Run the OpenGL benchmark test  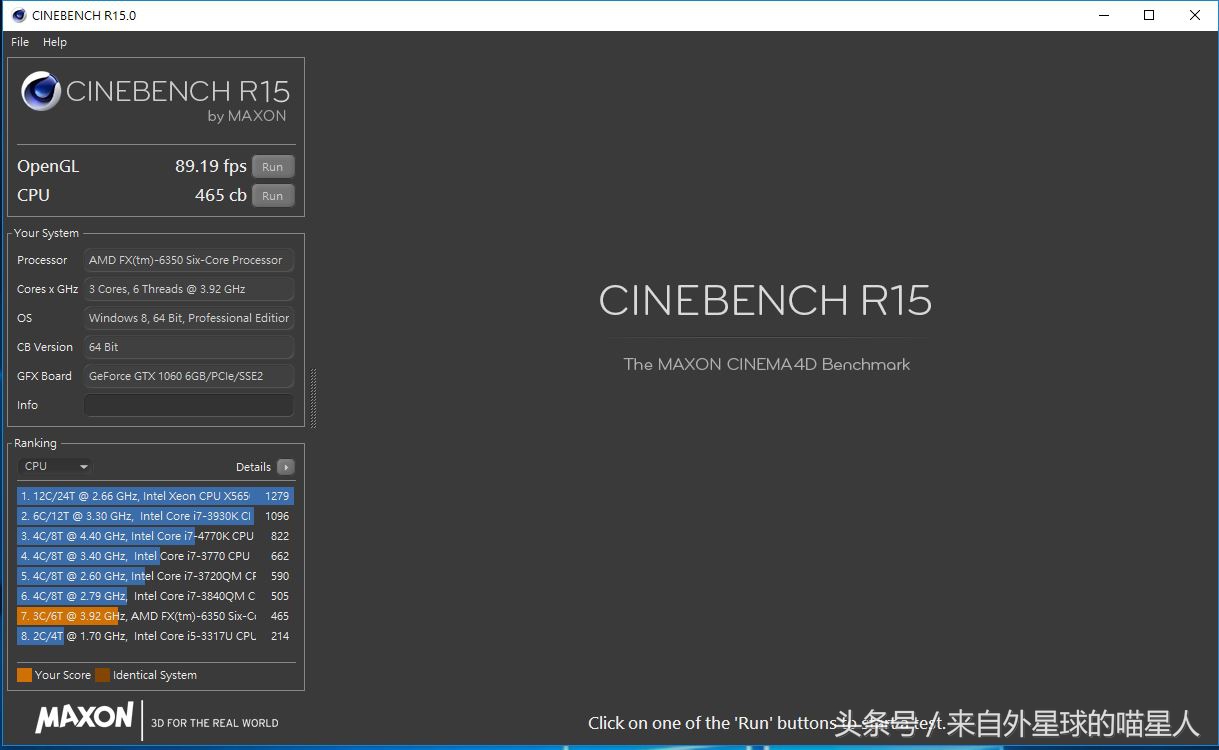(x=272, y=167)
